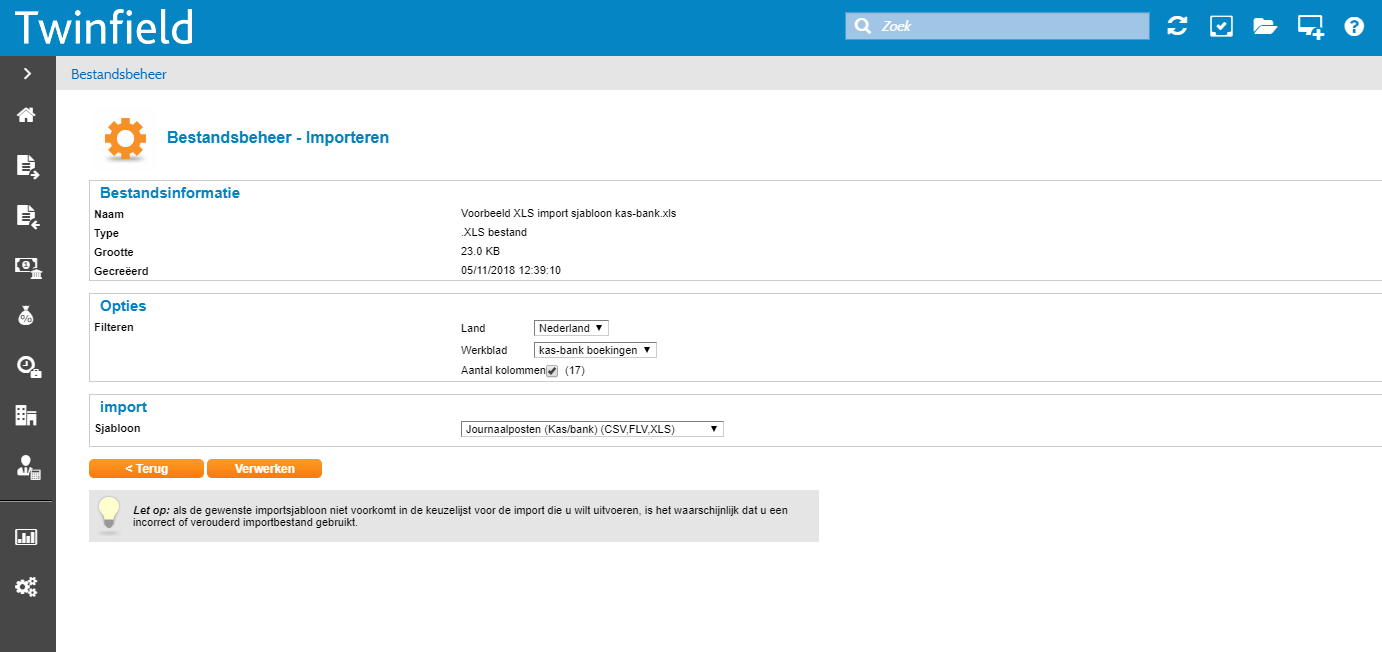The height and width of the screenshot is (652, 1382).
Task: Open the help question mark icon
Action: tap(1354, 27)
